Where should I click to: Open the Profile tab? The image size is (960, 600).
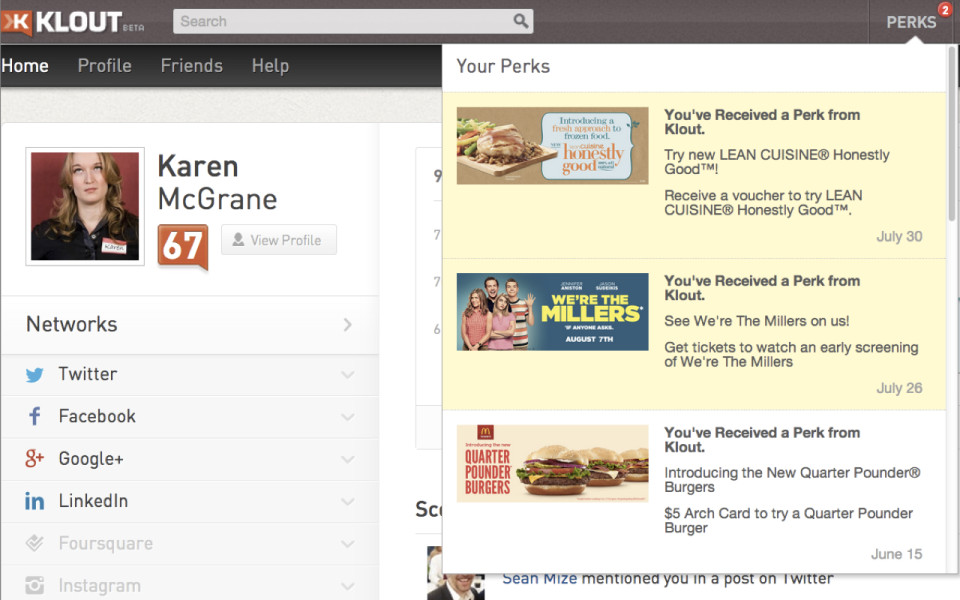pos(105,66)
